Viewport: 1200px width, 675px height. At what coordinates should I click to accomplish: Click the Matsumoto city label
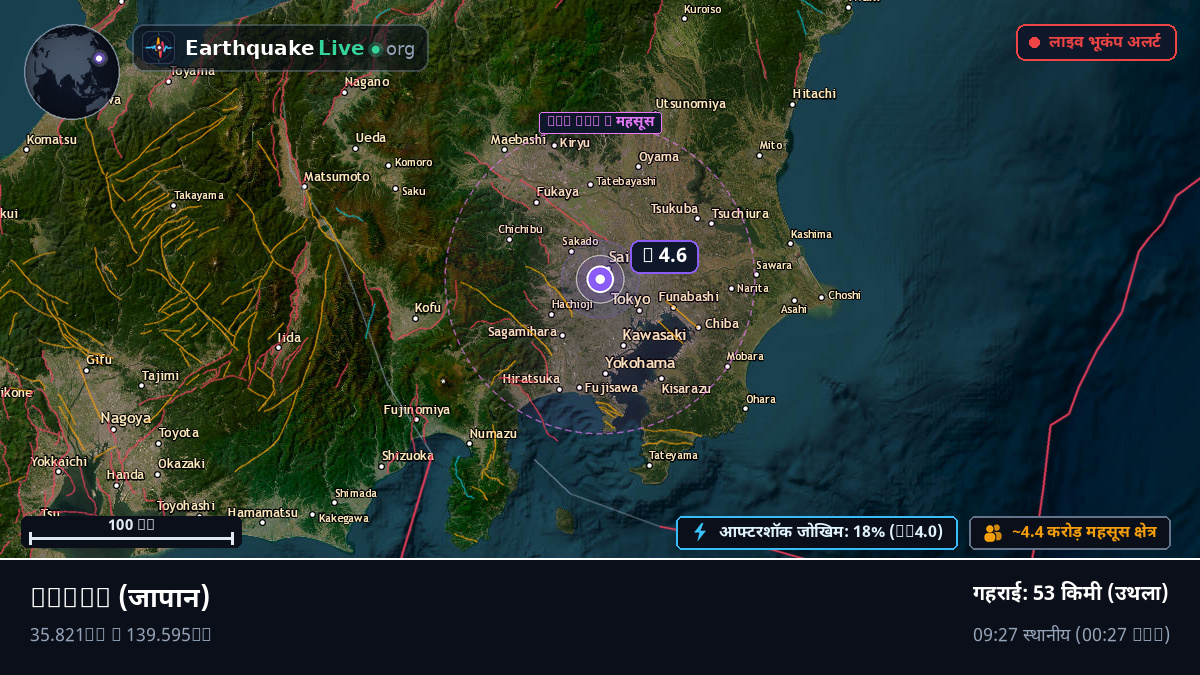coord(337,177)
